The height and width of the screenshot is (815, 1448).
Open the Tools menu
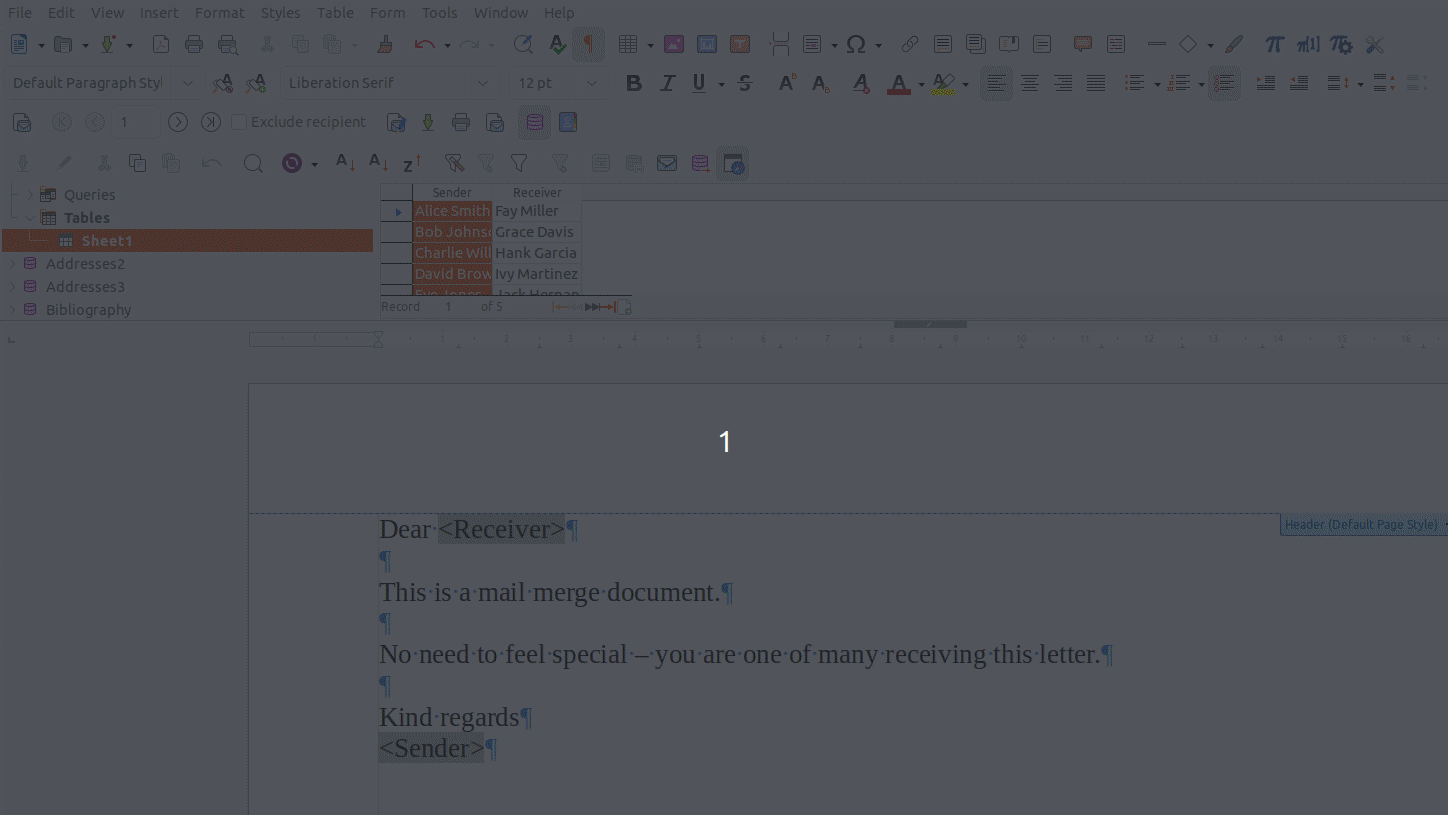click(439, 13)
